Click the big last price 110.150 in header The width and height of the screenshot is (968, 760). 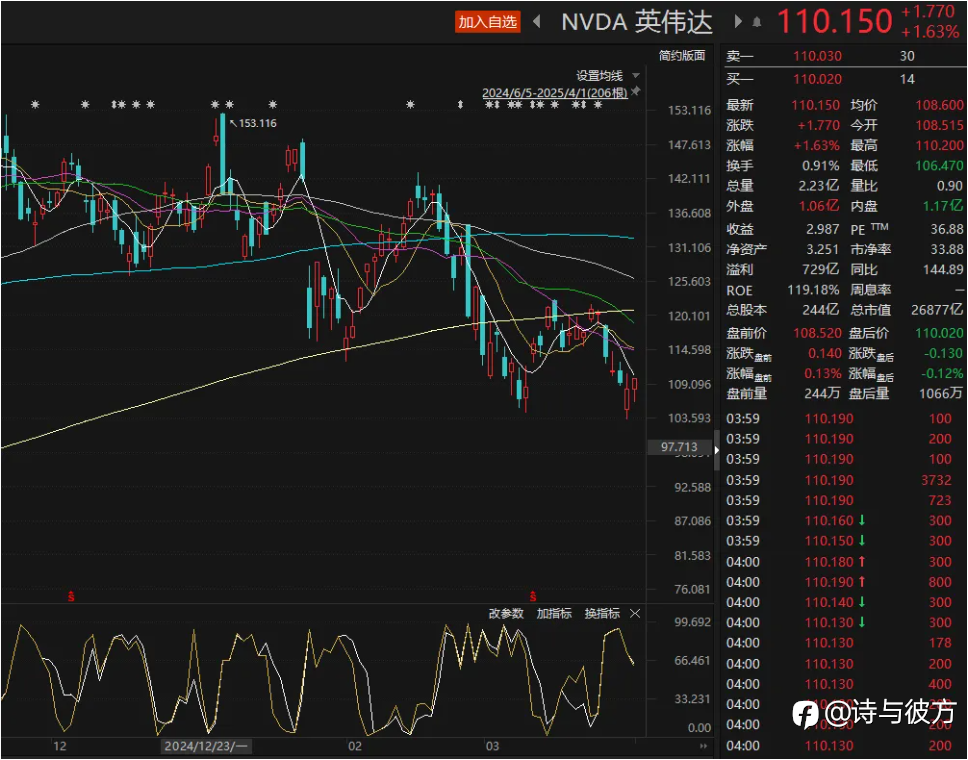click(x=835, y=22)
